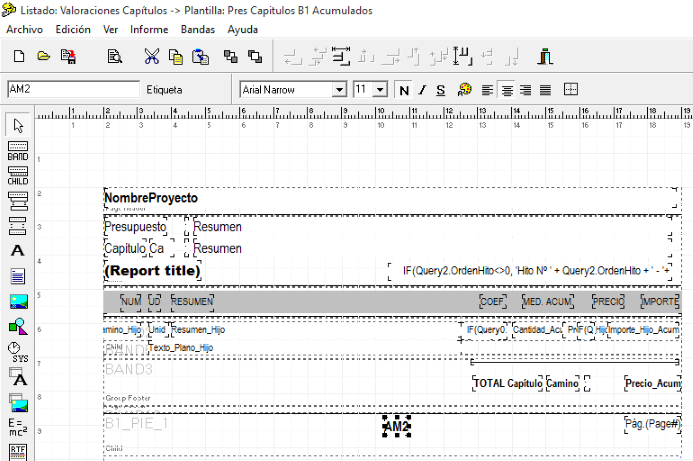
Task: Expand the font size dropdown
Action: (x=380, y=90)
